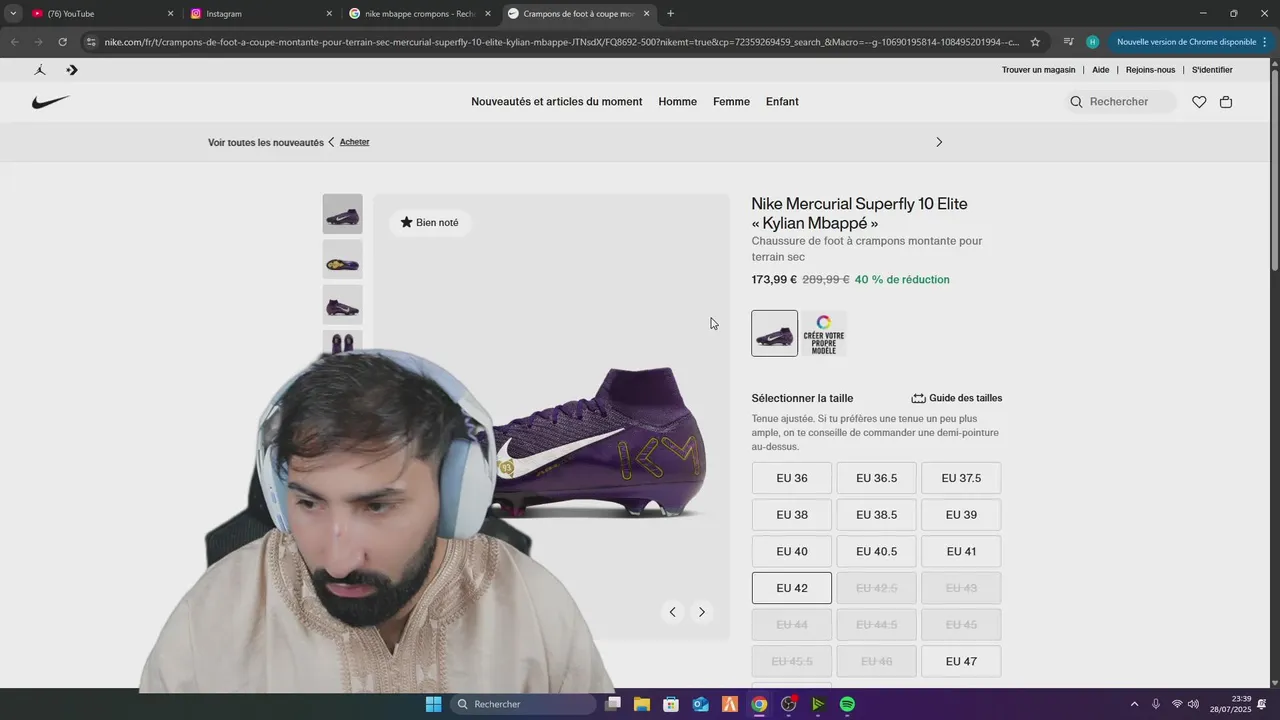
Task: Show next banner message arrow
Action: point(939,142)
